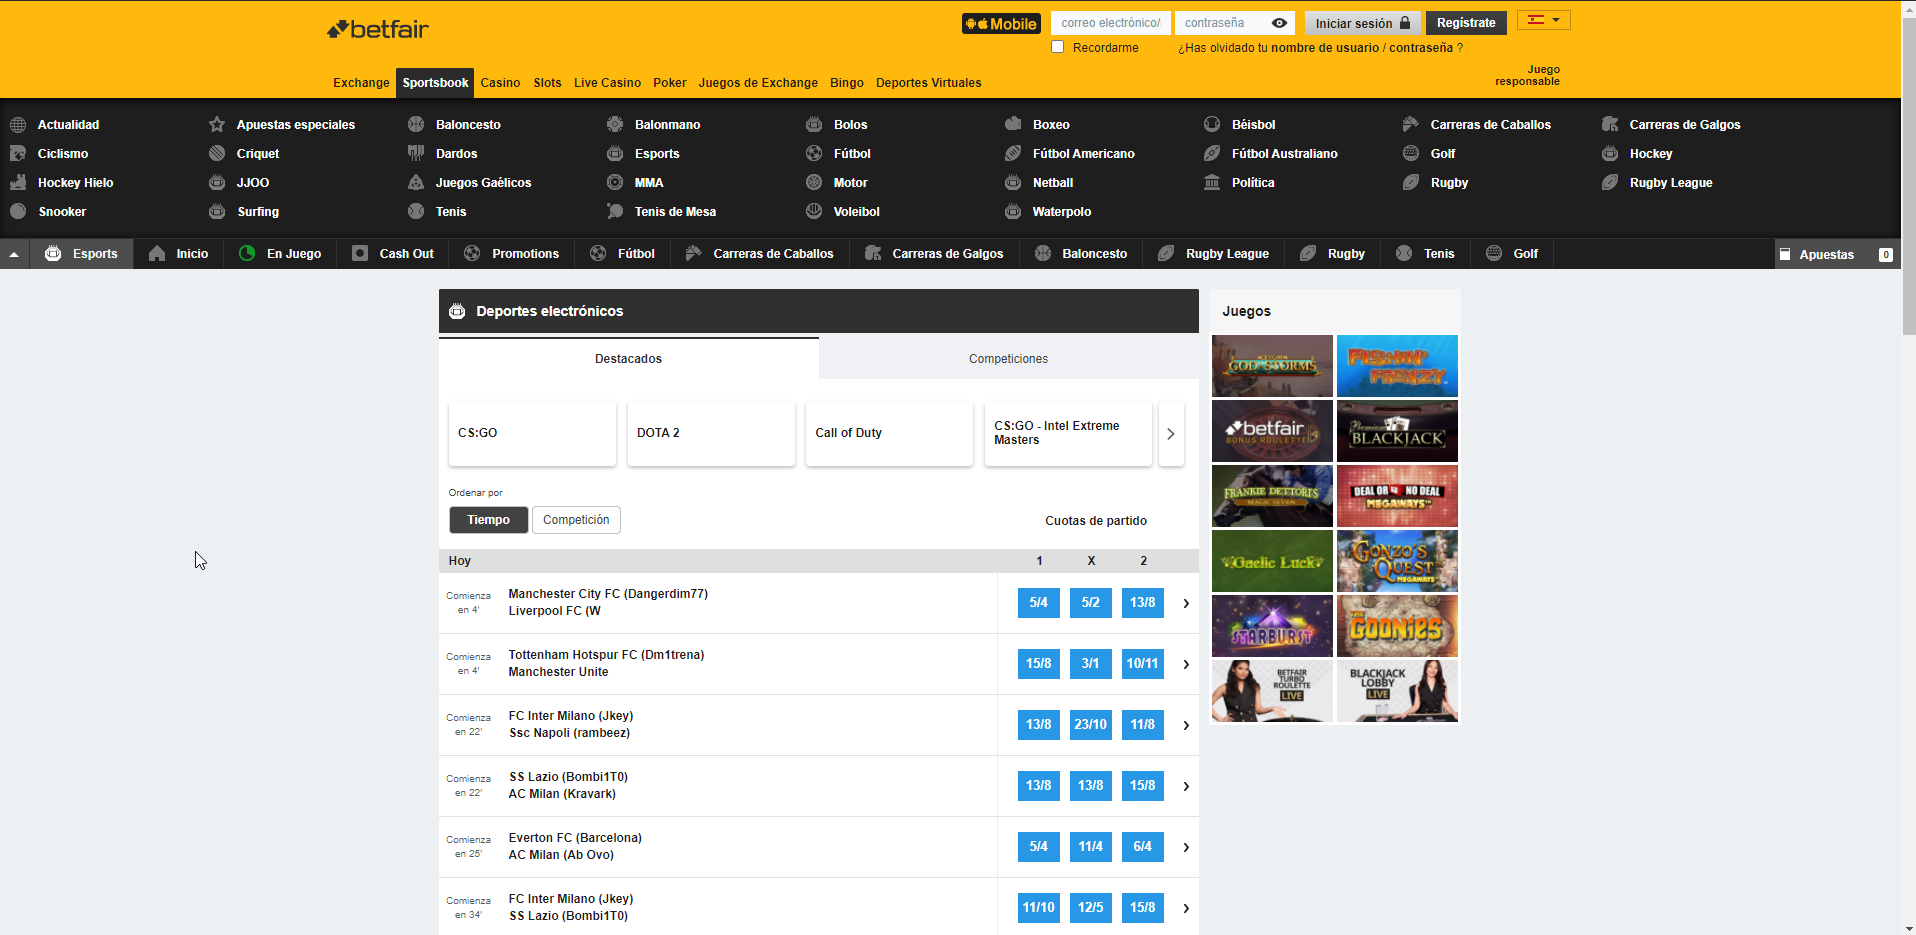Screen dimensions: 1916x935
Task: Expand markets for Inter Milano vs SS Lazio
Action: (1186, 909)
